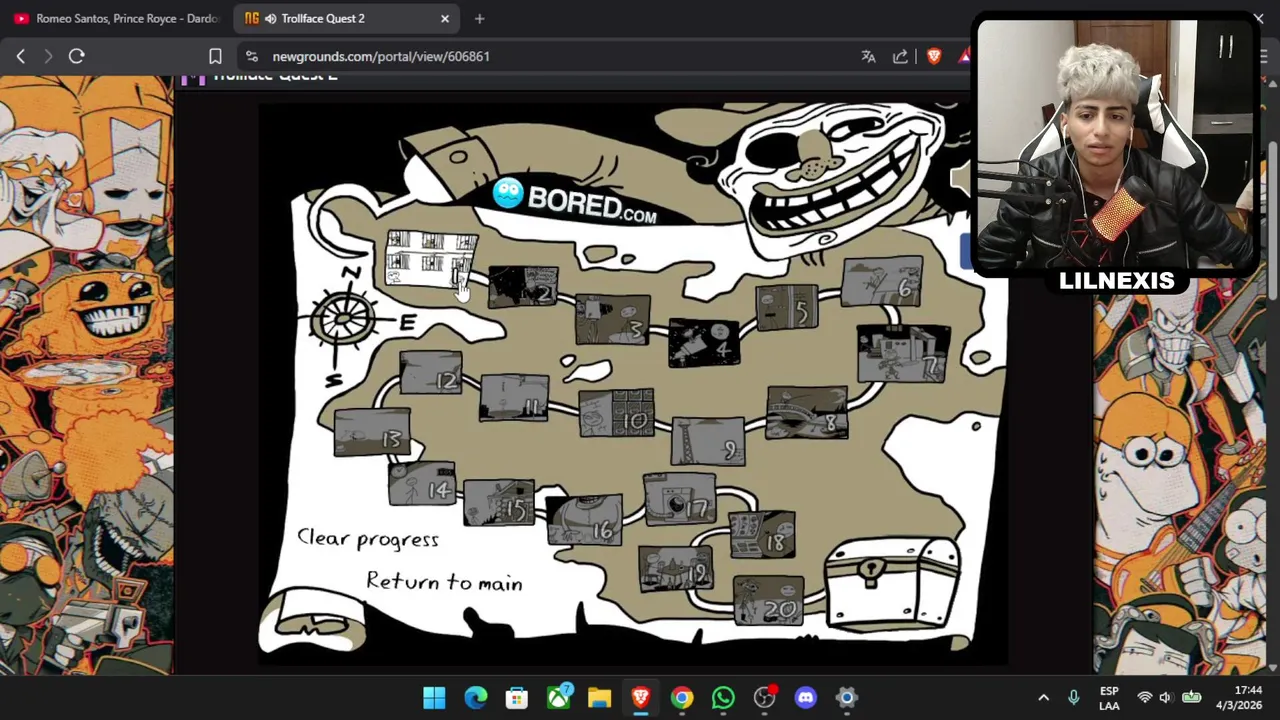Open level 7 on the map

(x=904, y=354)
